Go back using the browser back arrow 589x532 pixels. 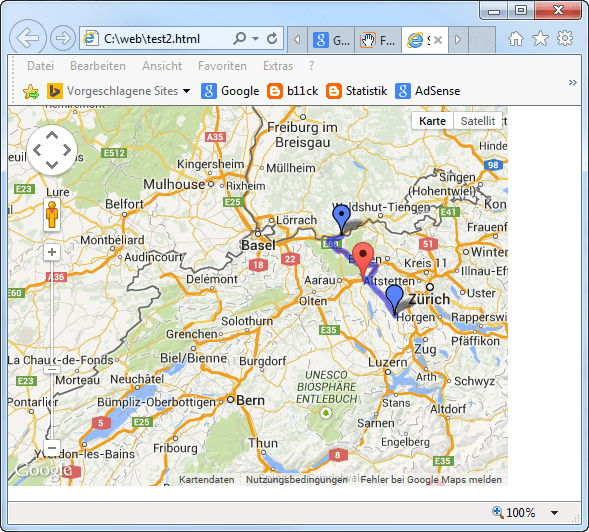click(28, 38)
